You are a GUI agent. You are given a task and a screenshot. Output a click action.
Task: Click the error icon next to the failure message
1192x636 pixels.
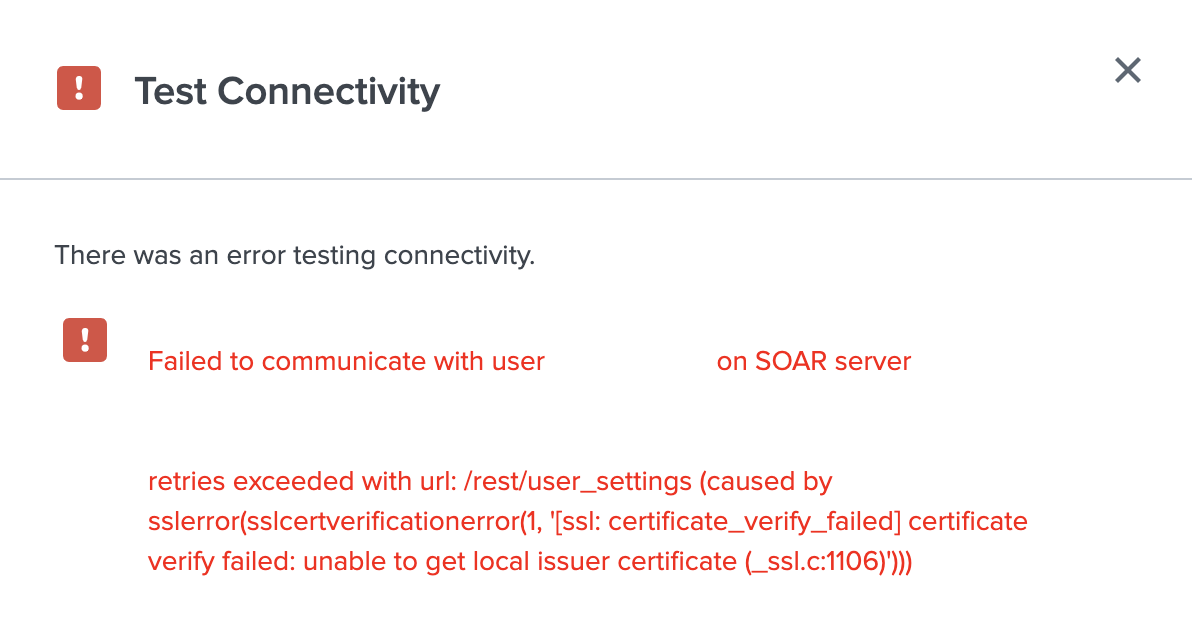(85, 340)
